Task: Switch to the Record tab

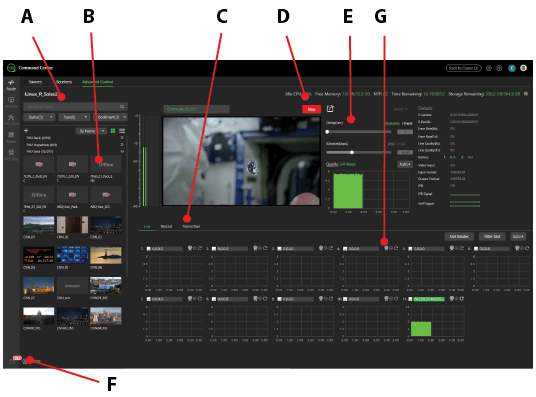Action: (166, 226)
